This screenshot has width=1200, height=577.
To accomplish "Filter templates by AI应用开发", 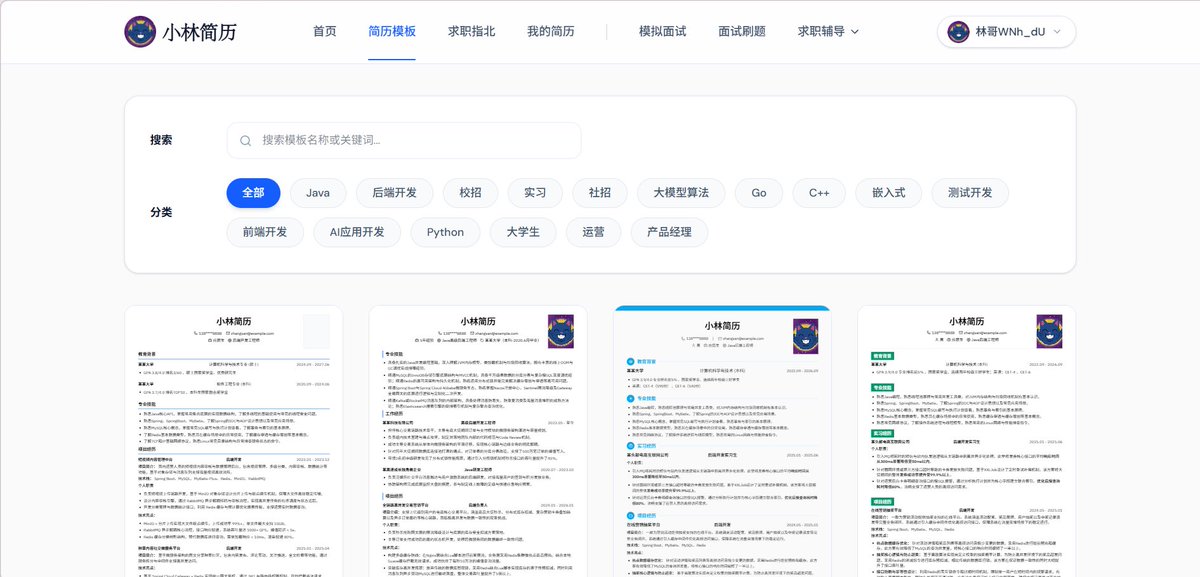I will (357, 232).
